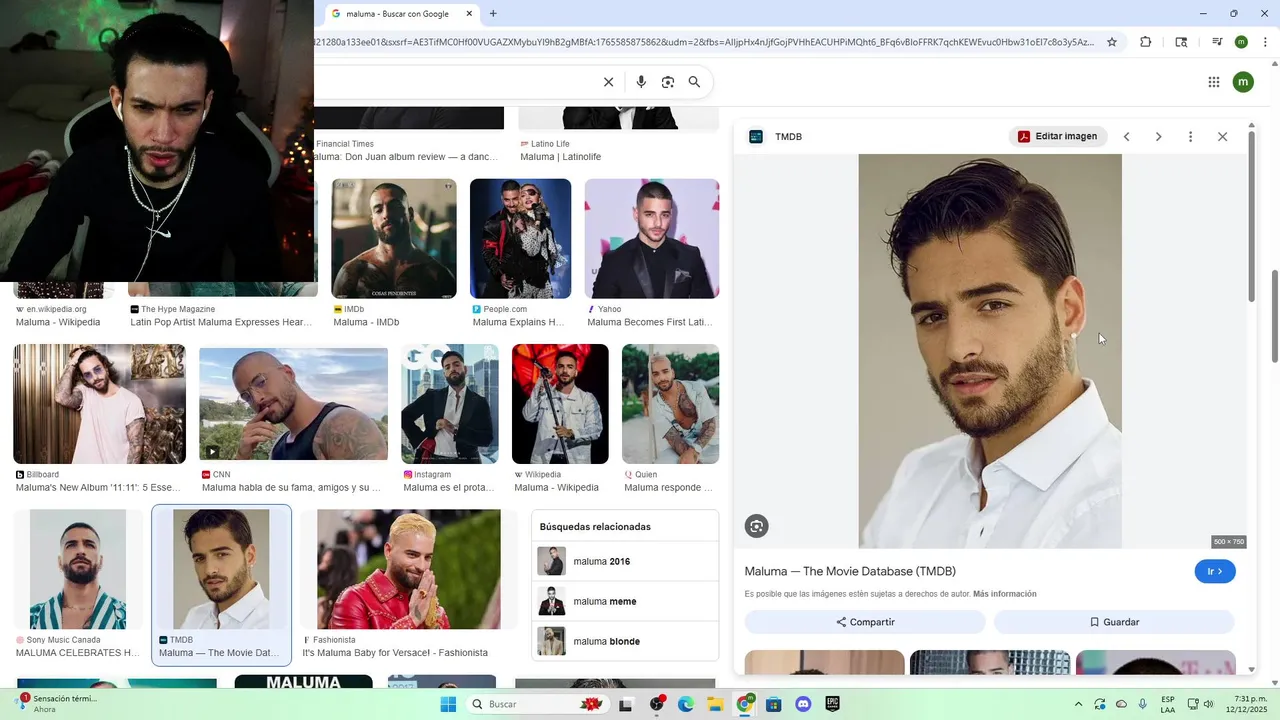Close the image preview panel
The width and height of the screenshot is (1280, 720).
(x=1222, y=137)
